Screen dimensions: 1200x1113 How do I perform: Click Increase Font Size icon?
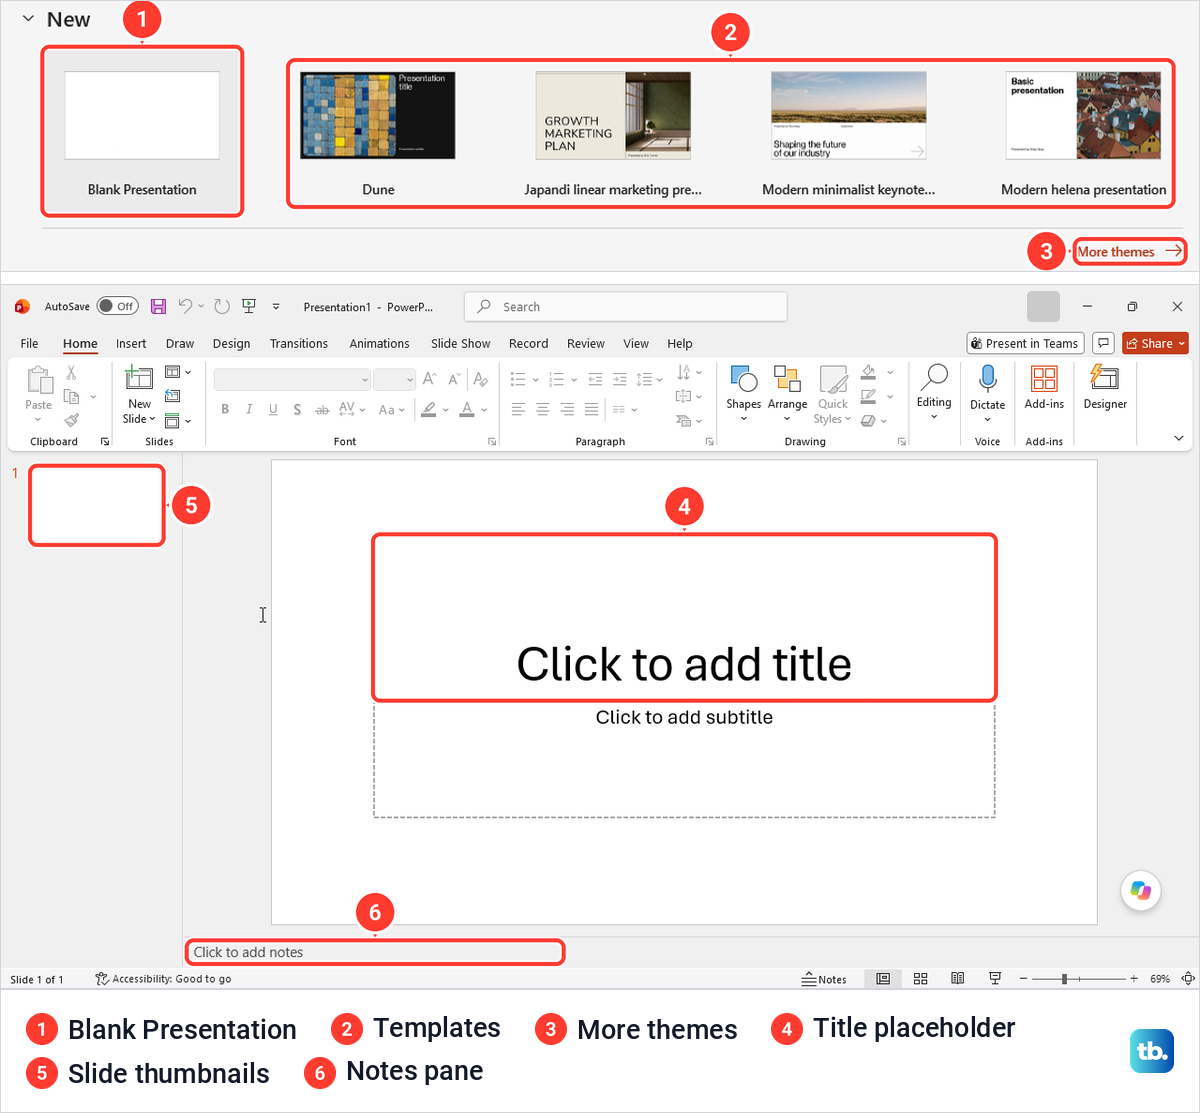click(429, 379)
